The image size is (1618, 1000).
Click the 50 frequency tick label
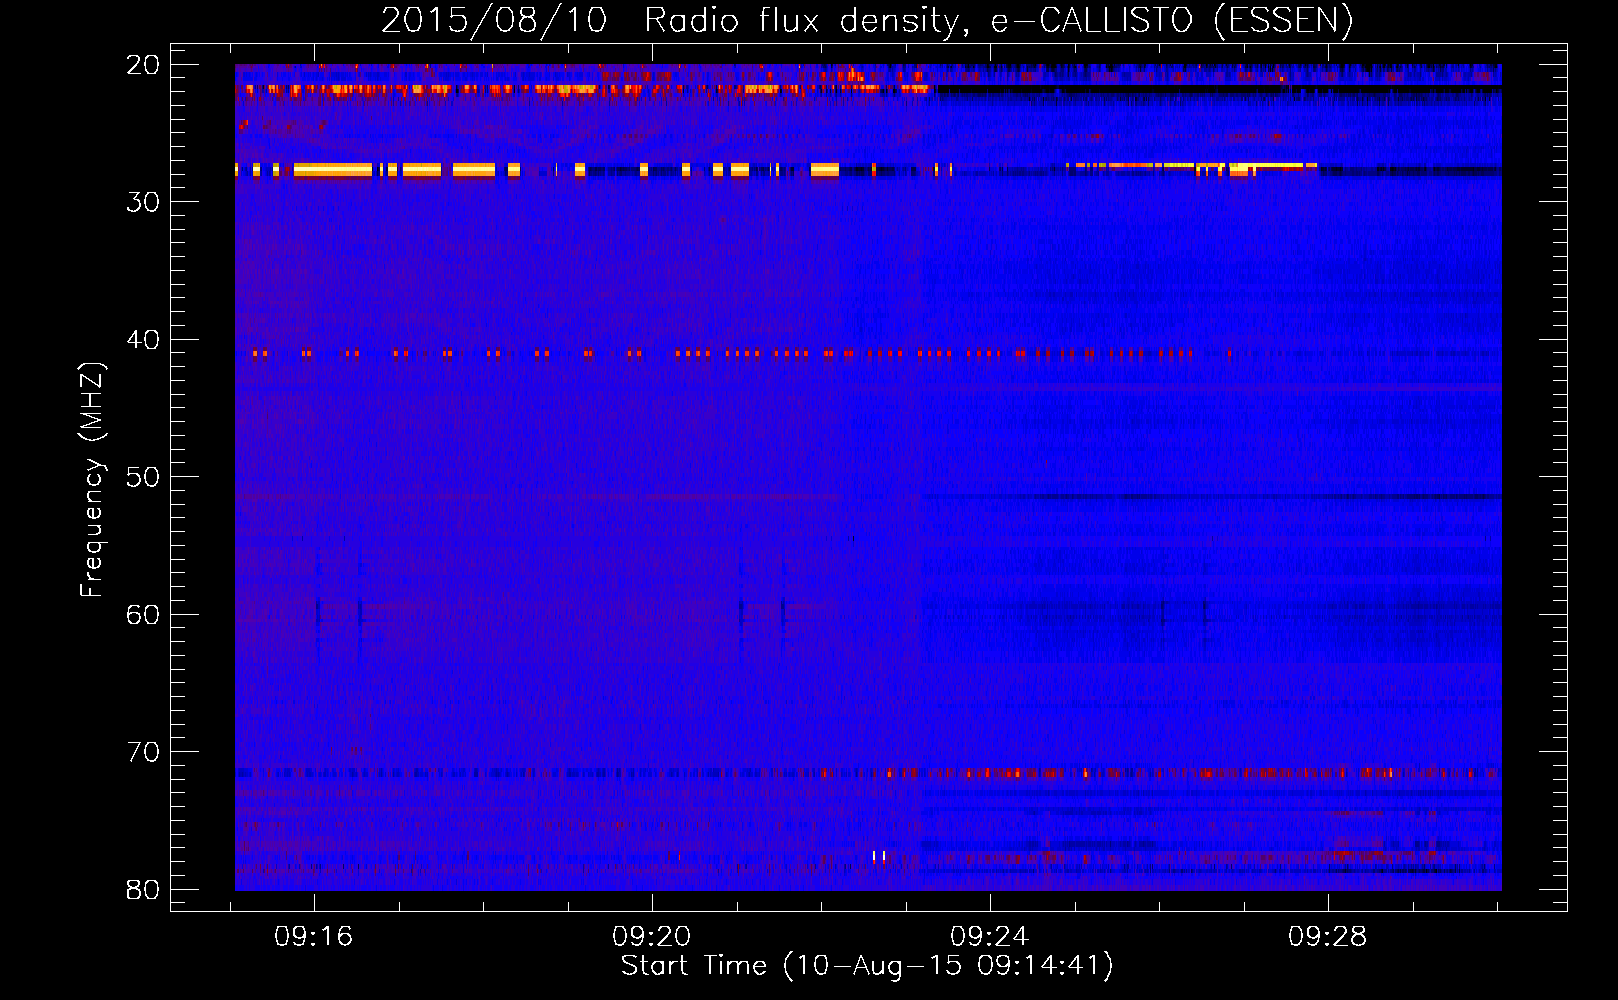[143, 477]
